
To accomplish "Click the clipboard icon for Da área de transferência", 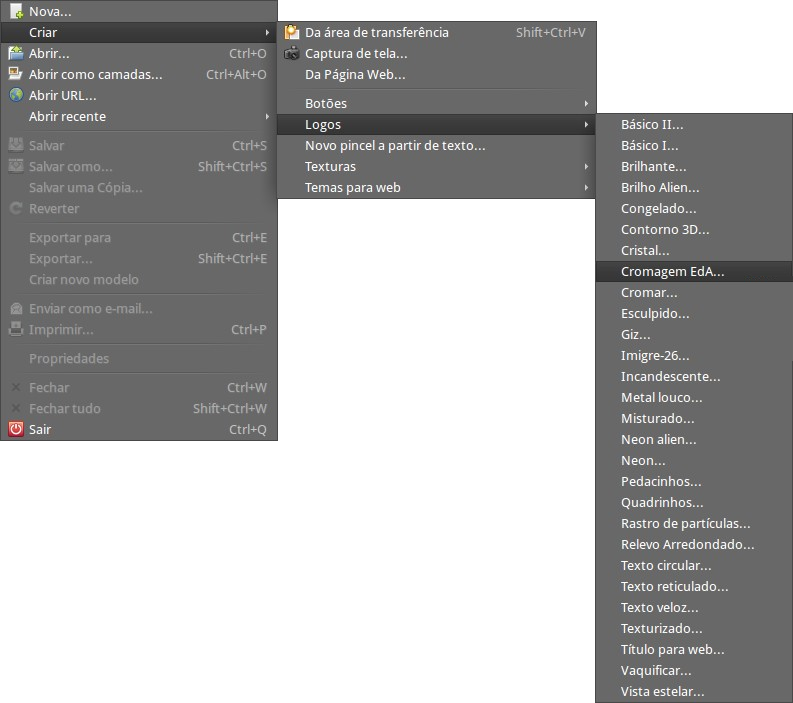I will (292, 32).
